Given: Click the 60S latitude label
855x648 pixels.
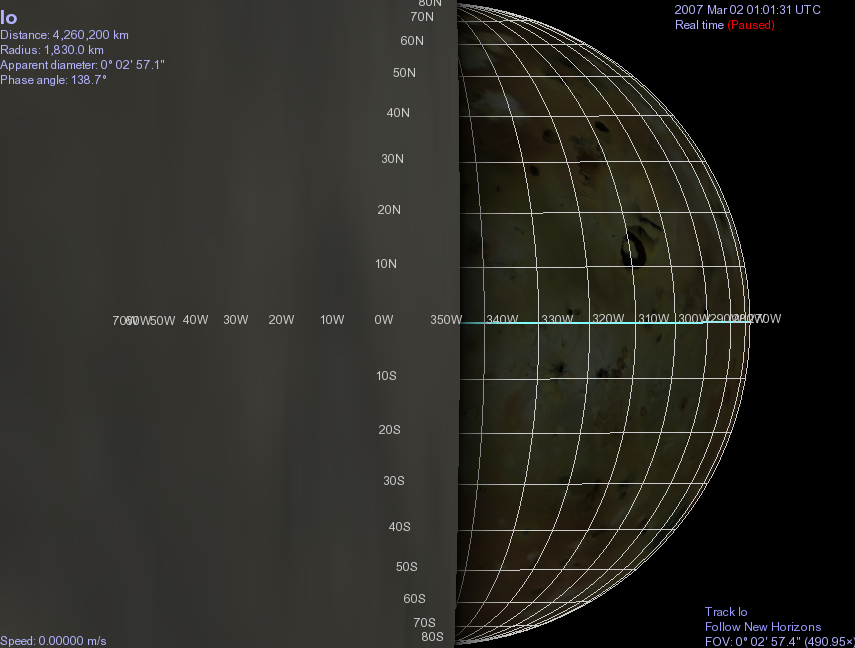Looking at the screenshot, I should click(x=414, y=599).
